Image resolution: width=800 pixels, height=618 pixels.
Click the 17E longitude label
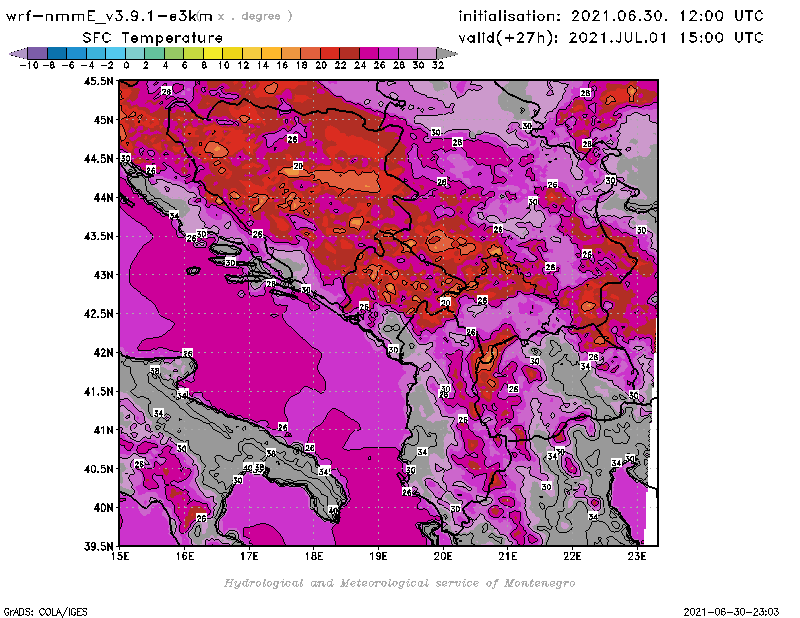249,556
